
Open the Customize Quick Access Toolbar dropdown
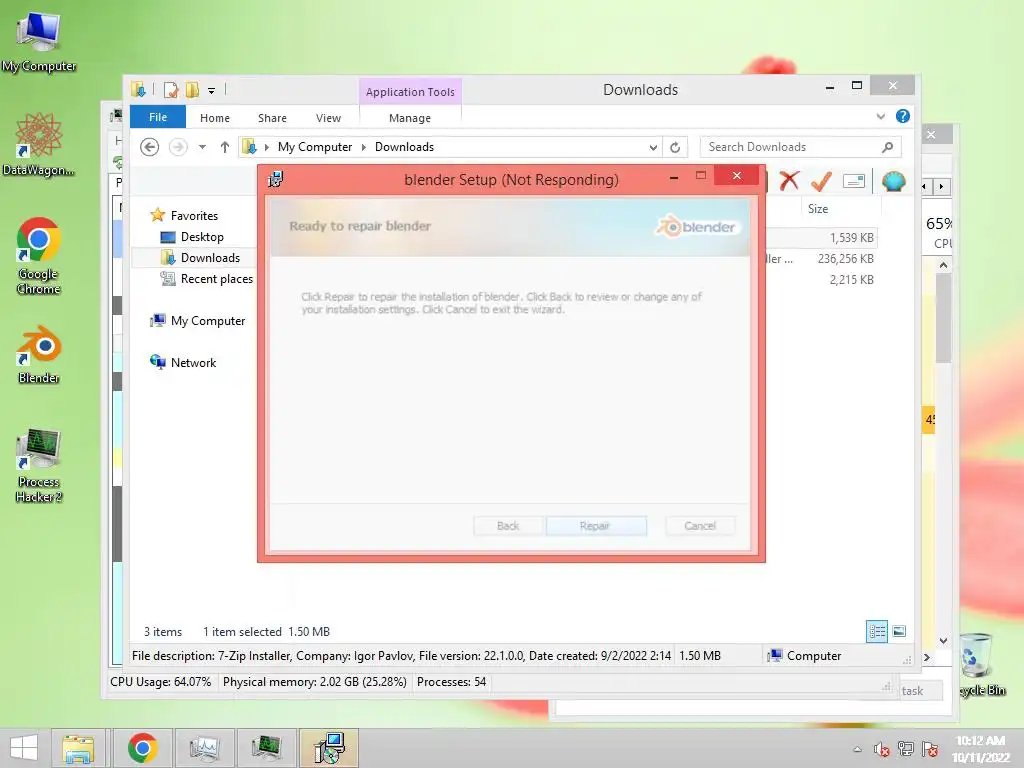(x=212, y=91)
